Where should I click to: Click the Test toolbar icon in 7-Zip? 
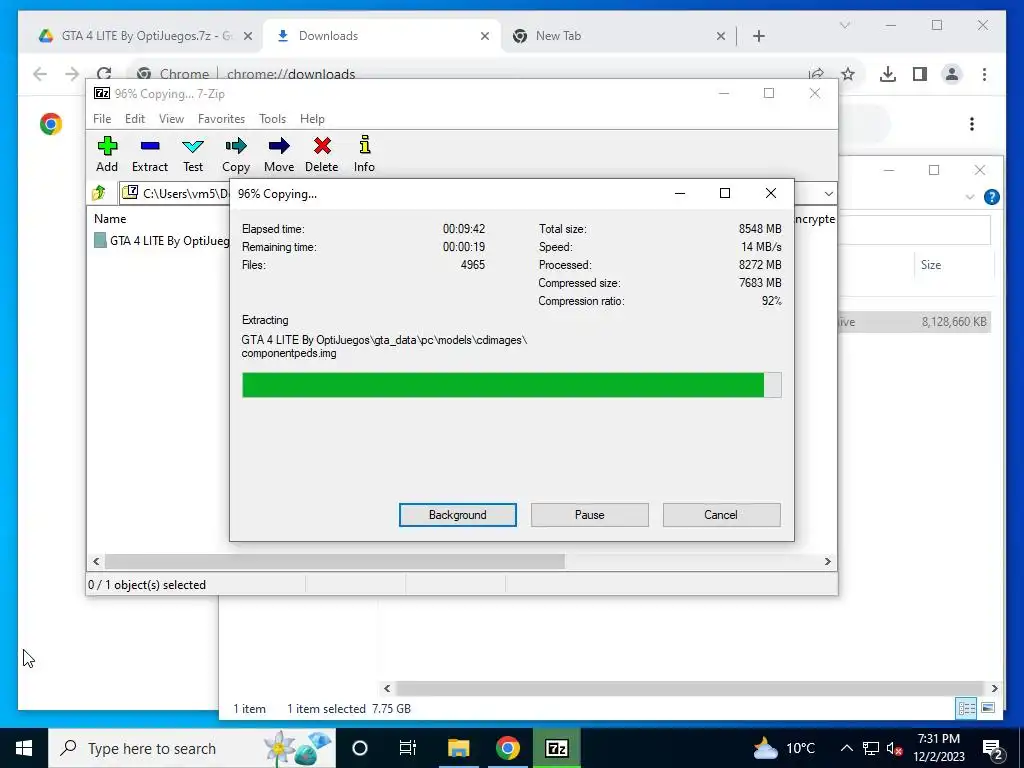coord(193,154)
